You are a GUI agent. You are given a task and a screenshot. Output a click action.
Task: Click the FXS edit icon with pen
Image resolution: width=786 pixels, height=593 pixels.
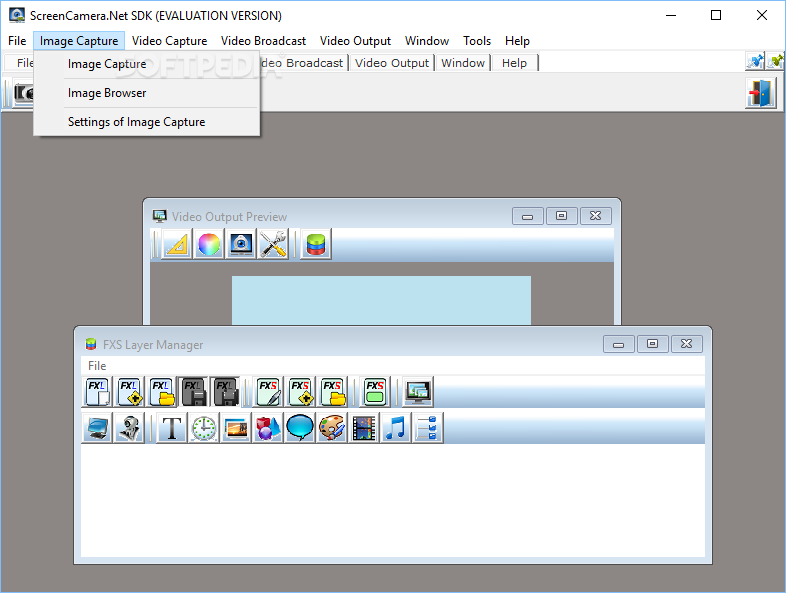point(268,392)
